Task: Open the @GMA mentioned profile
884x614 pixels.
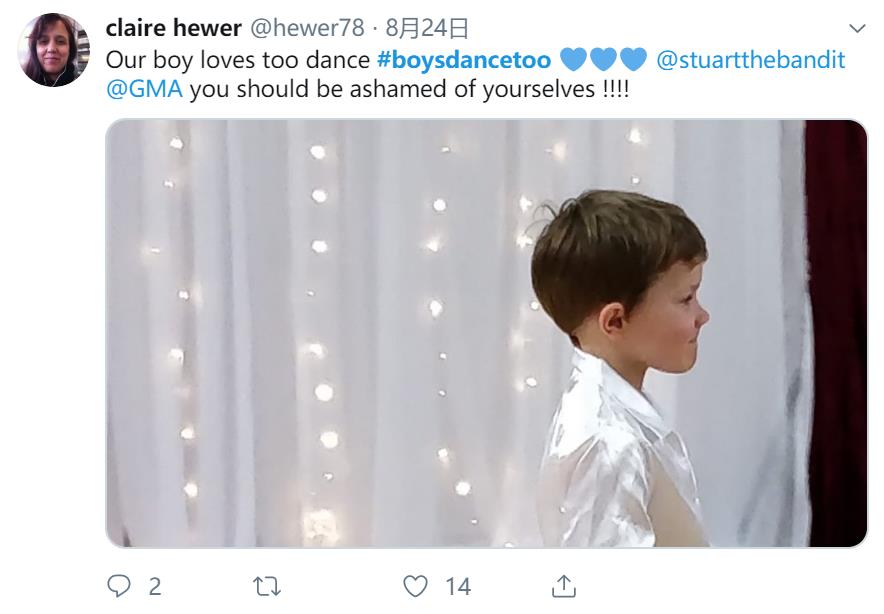Action: (144, 89)
